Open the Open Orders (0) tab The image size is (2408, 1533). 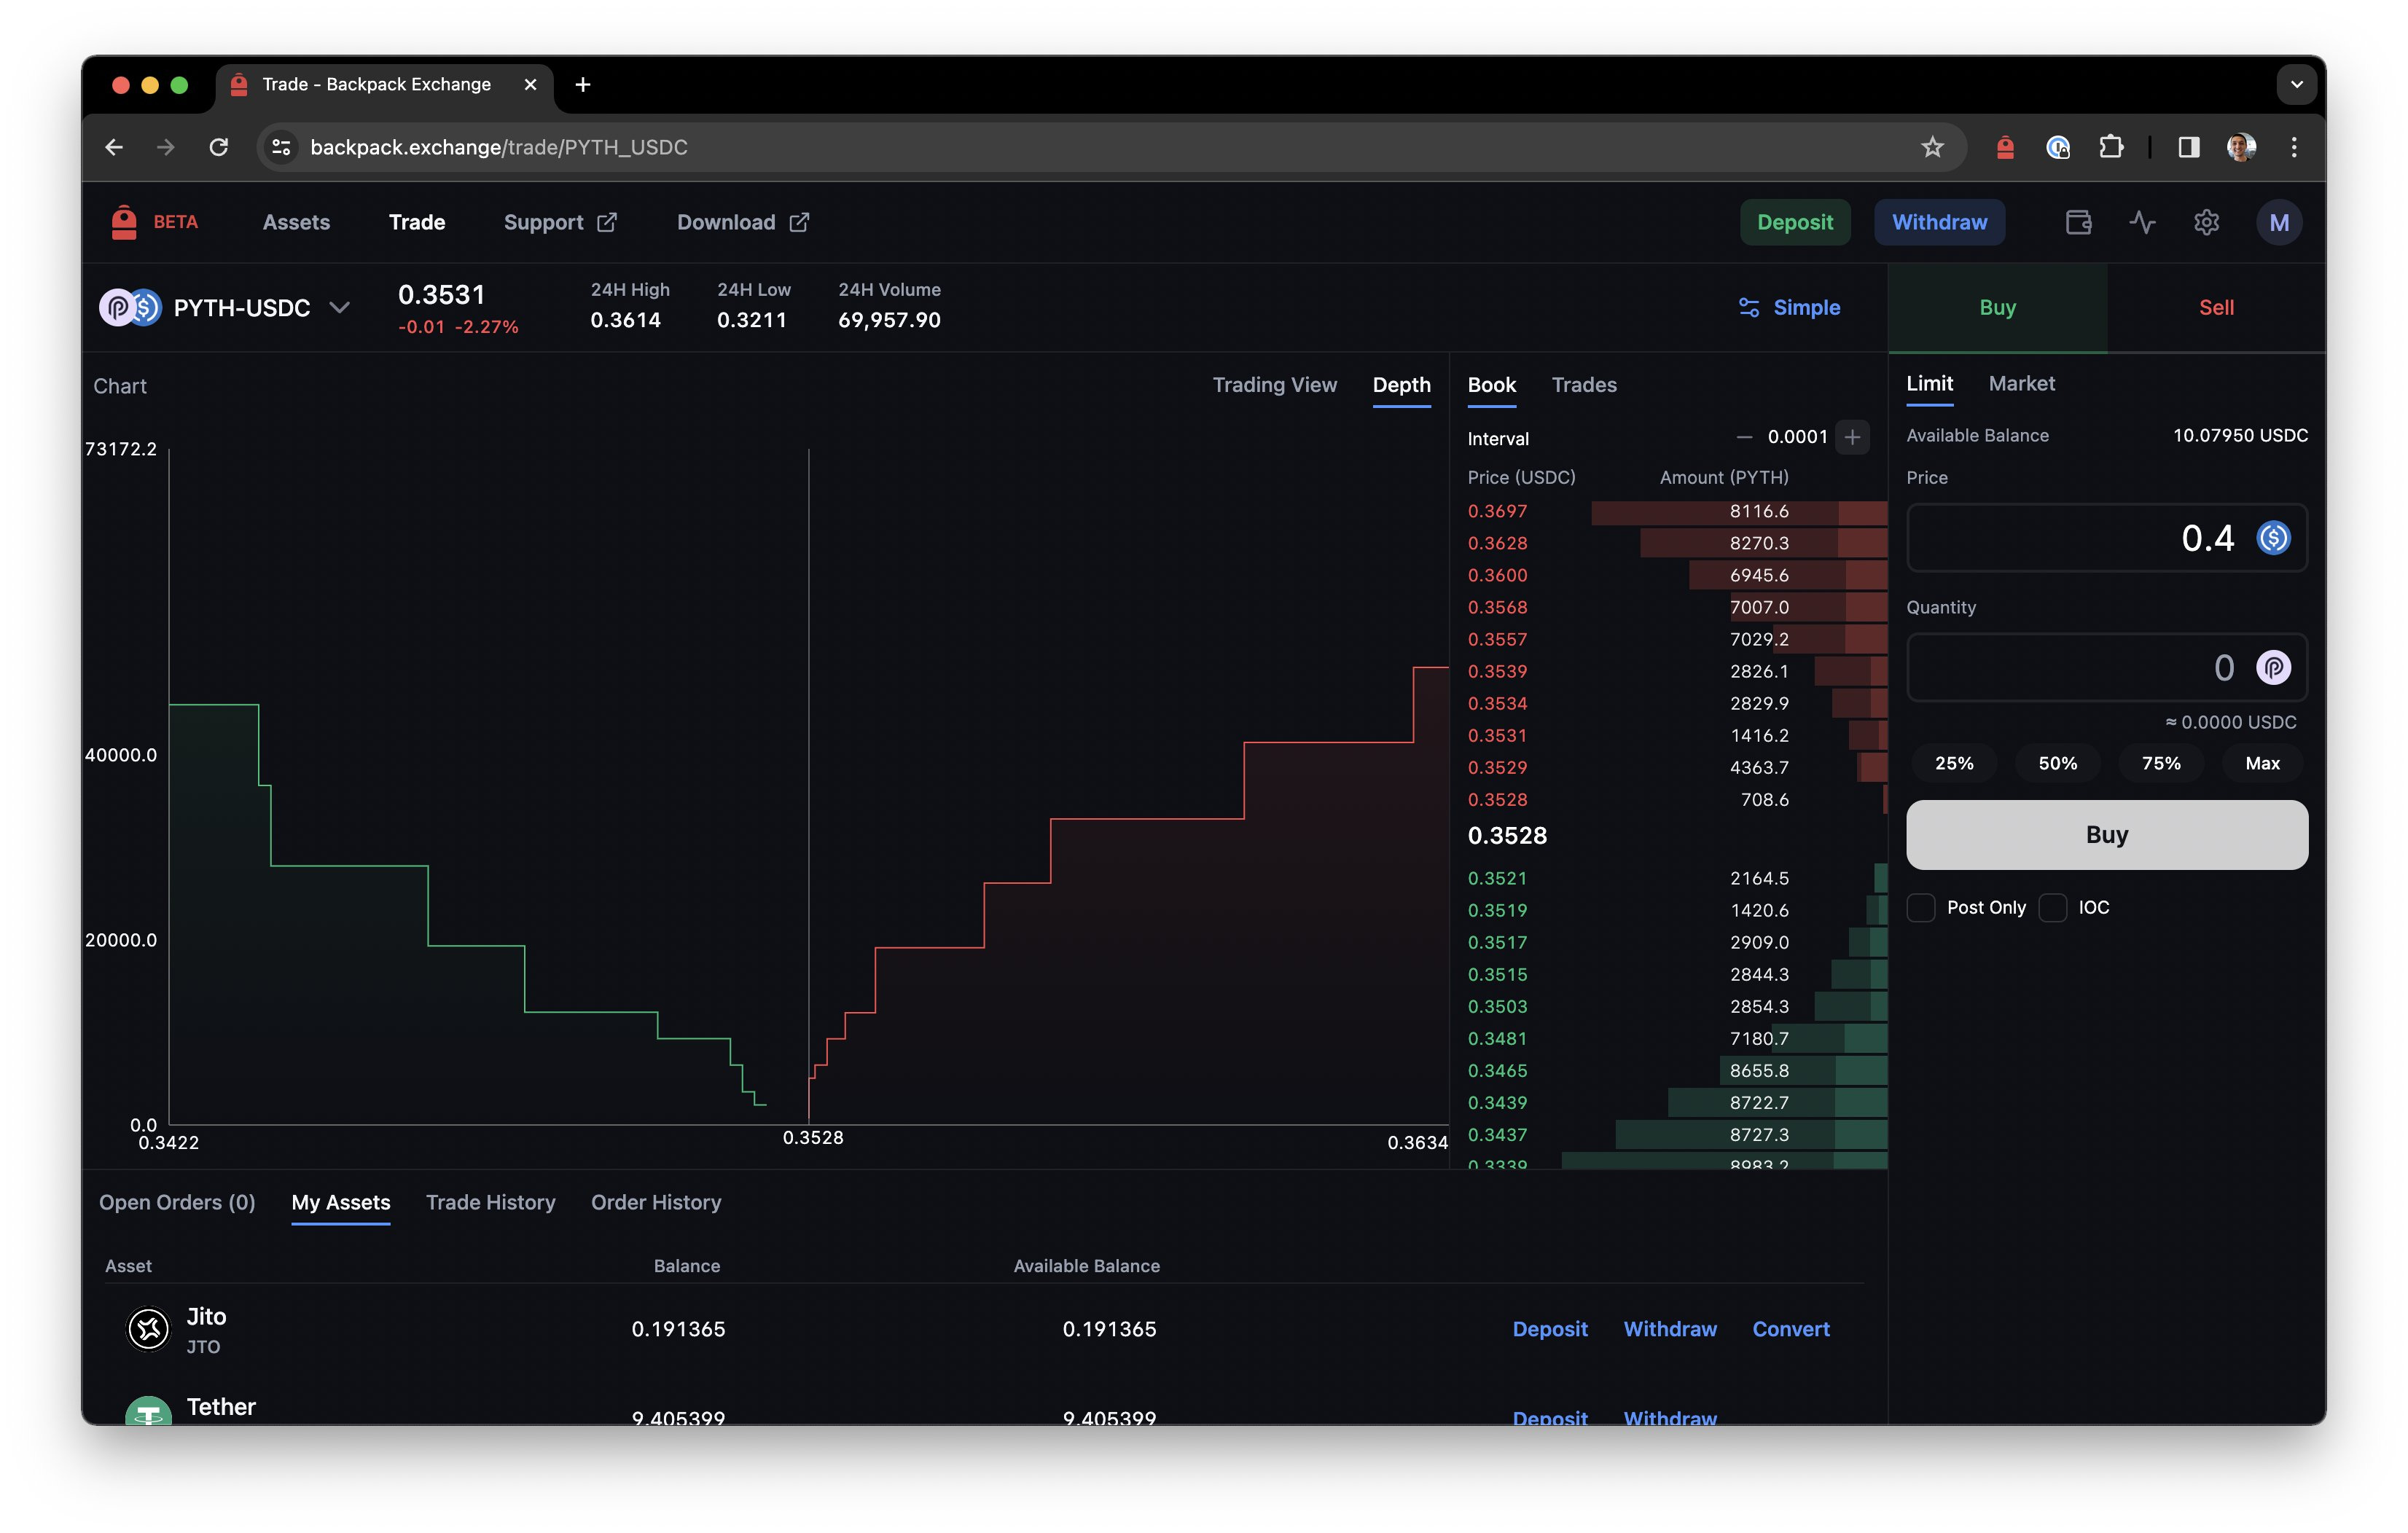pyautogui.click(x=177, y=1202)
